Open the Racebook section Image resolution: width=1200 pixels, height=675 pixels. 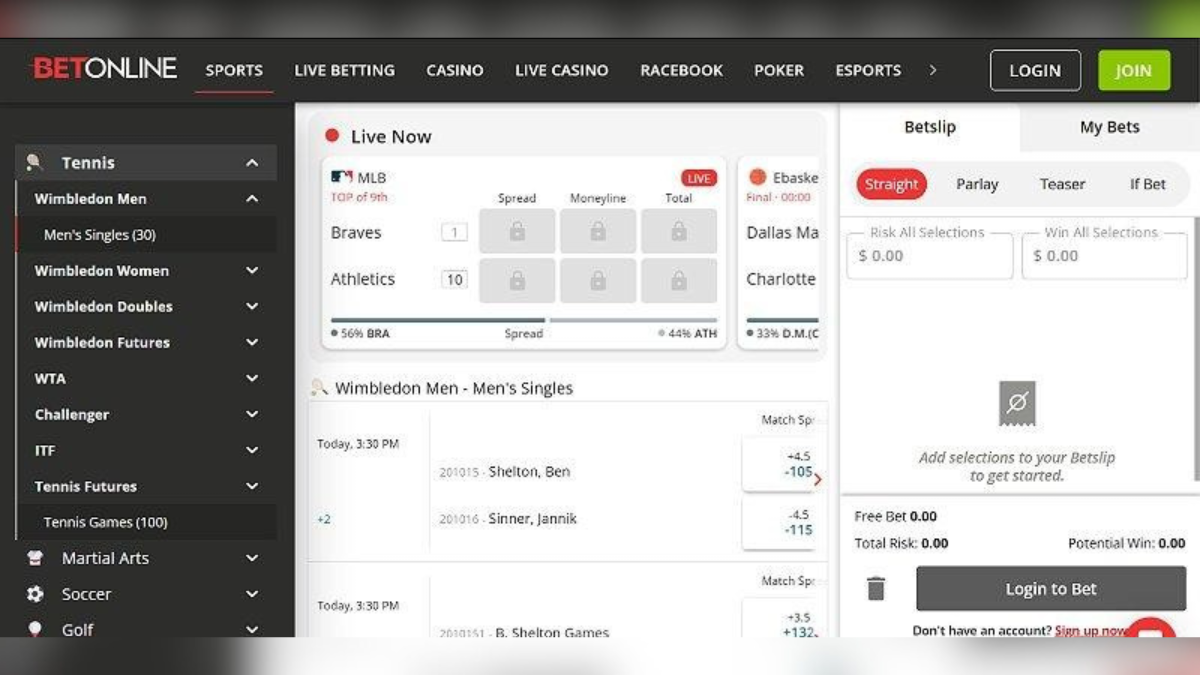681,70
